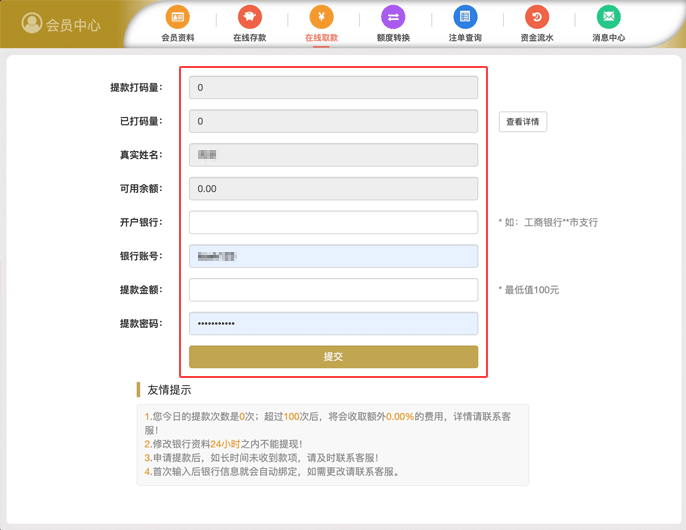Viewport: 686px width, 530px height.
Task: Click the 提款密码 password field
Action: 333,324
